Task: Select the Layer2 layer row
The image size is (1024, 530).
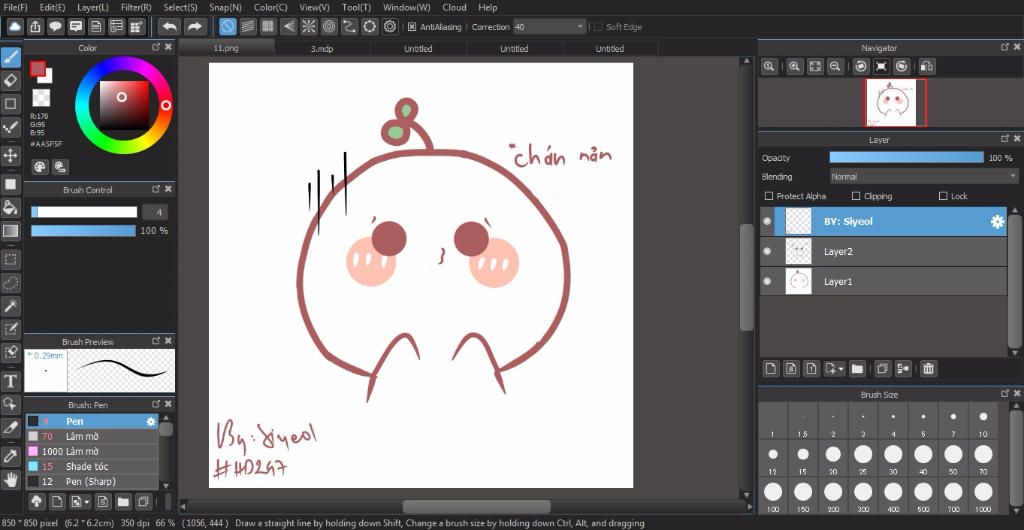Action: pos(884,251)
